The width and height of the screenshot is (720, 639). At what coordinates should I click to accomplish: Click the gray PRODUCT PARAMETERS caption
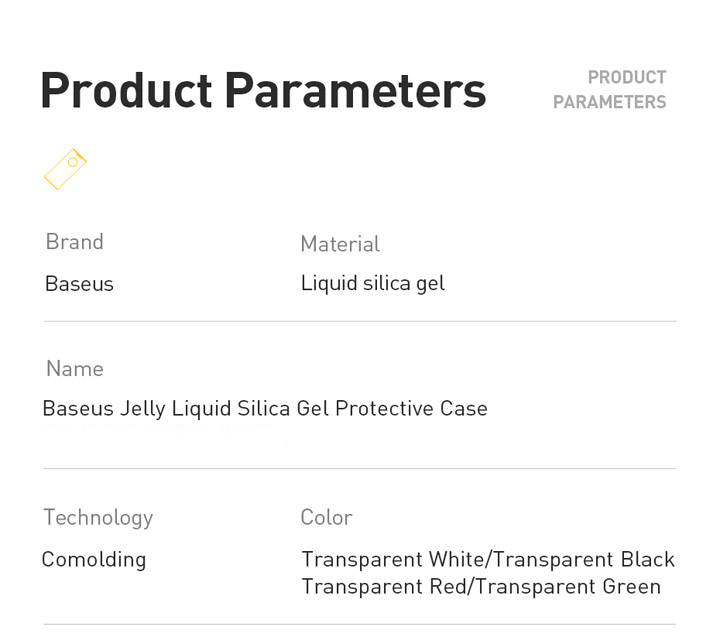click(x=609, y=90)
